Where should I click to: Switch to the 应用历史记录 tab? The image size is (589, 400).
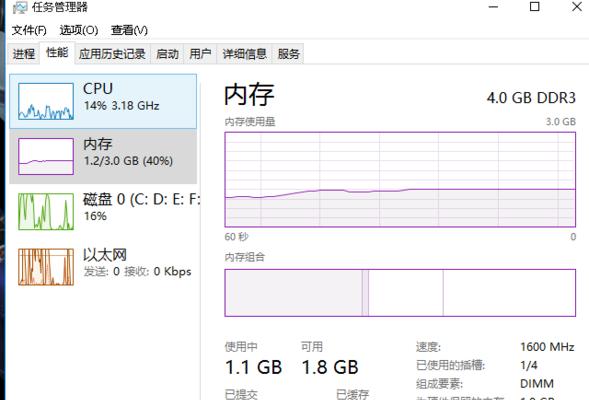click(112, 54)
